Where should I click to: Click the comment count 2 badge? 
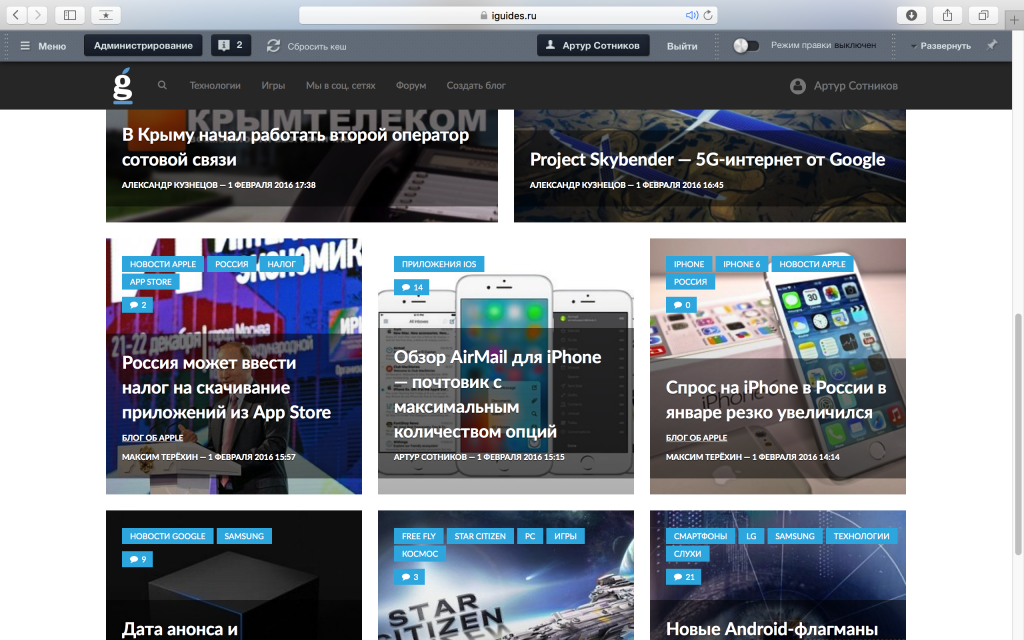click(137, 305)
